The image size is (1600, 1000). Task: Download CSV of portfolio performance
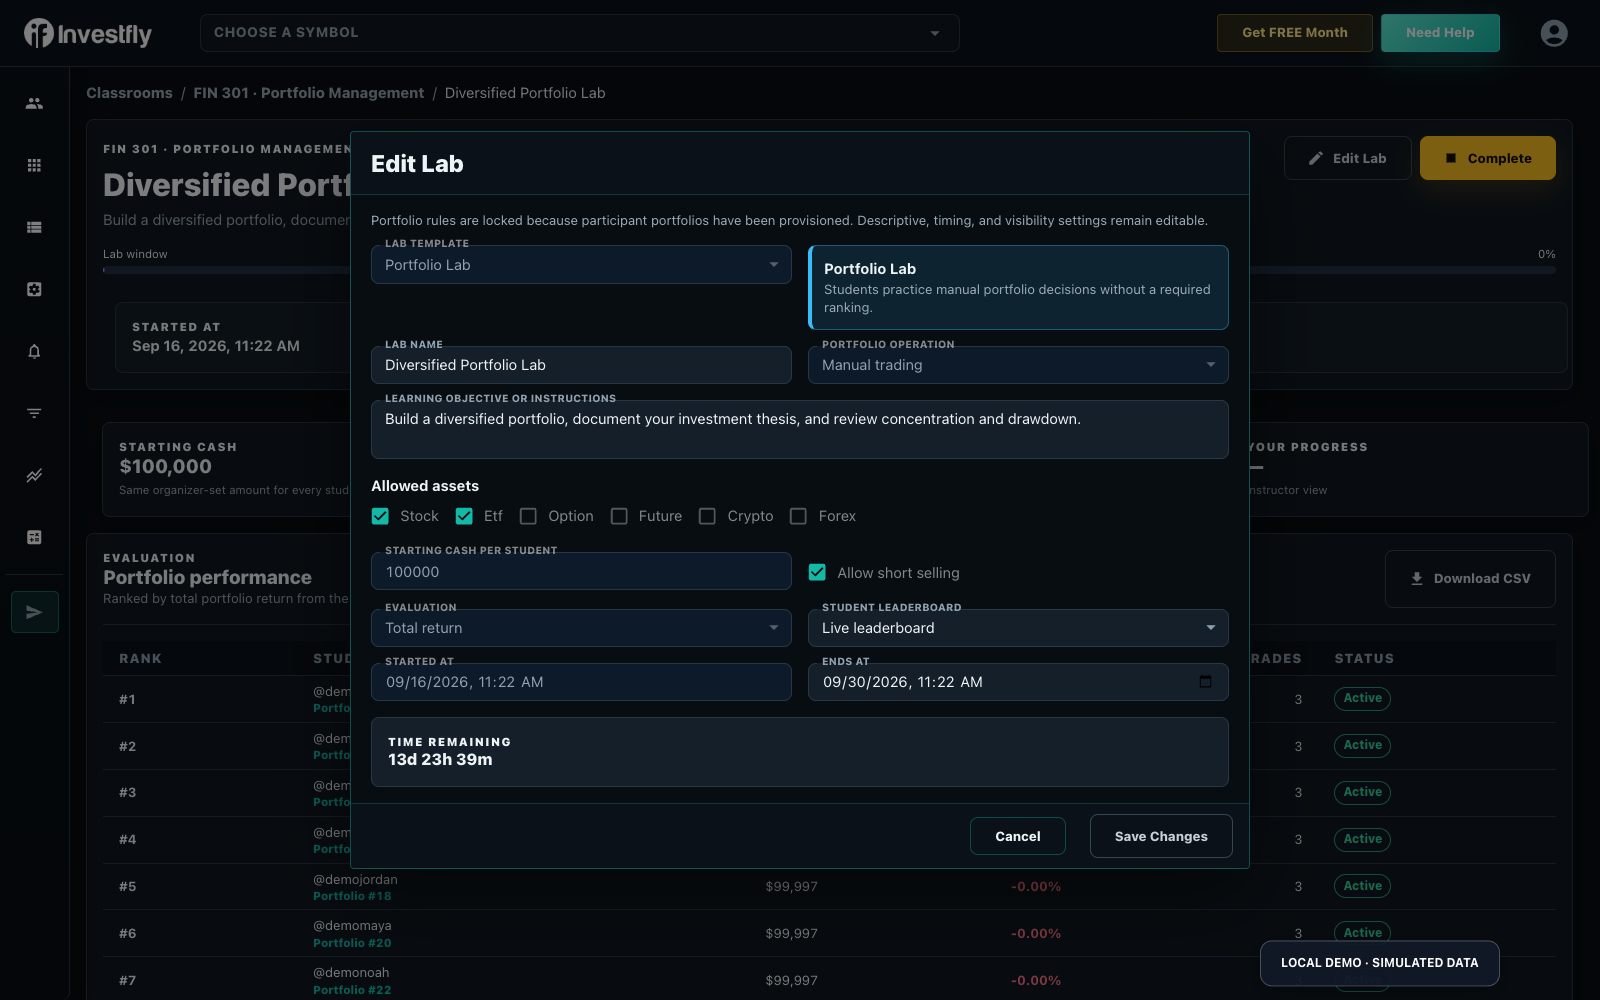tap(1470, 579)
